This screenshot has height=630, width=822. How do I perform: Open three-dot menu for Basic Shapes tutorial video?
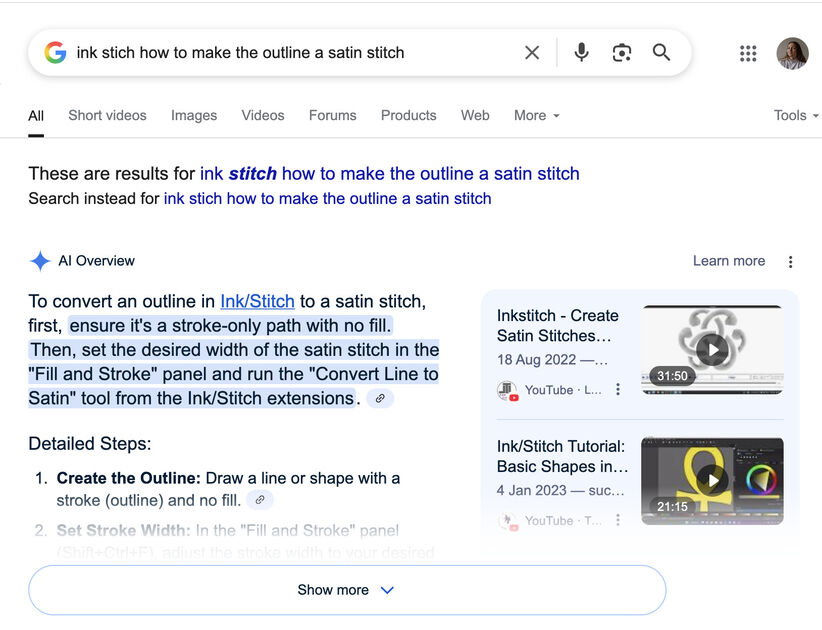click(x=618, y=519)
